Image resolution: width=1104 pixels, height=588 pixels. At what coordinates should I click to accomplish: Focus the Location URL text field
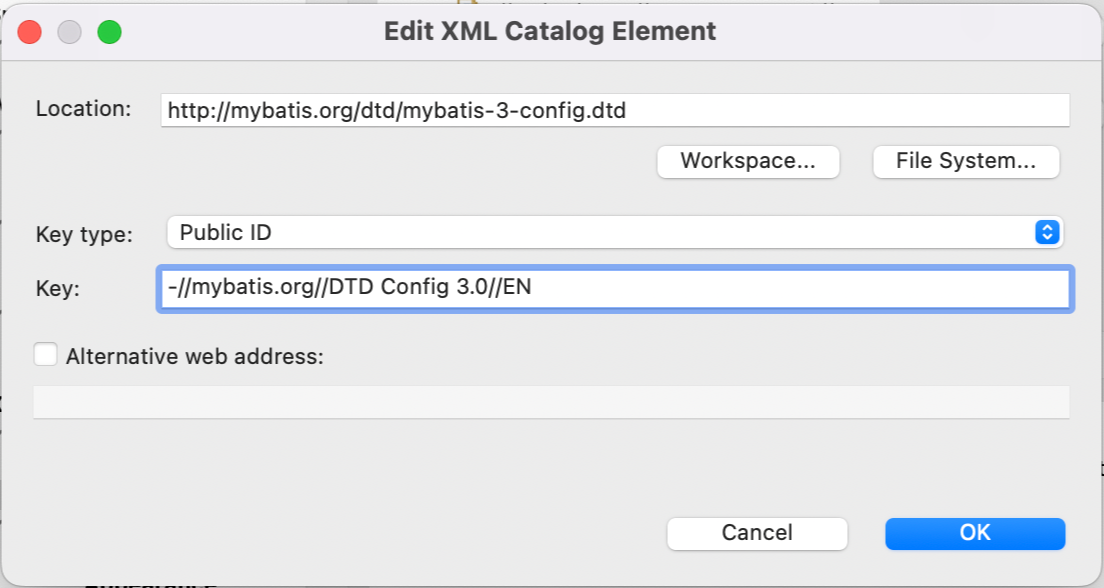[615, 111]
